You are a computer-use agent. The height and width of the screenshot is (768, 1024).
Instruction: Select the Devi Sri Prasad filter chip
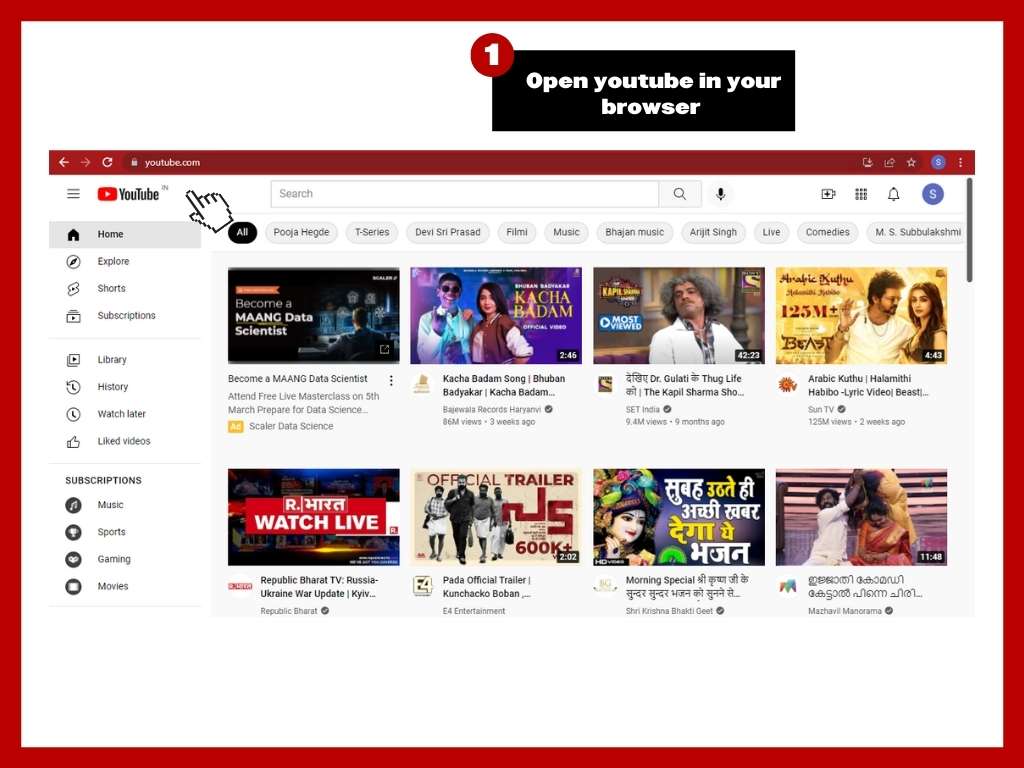(x=447, y=232)
